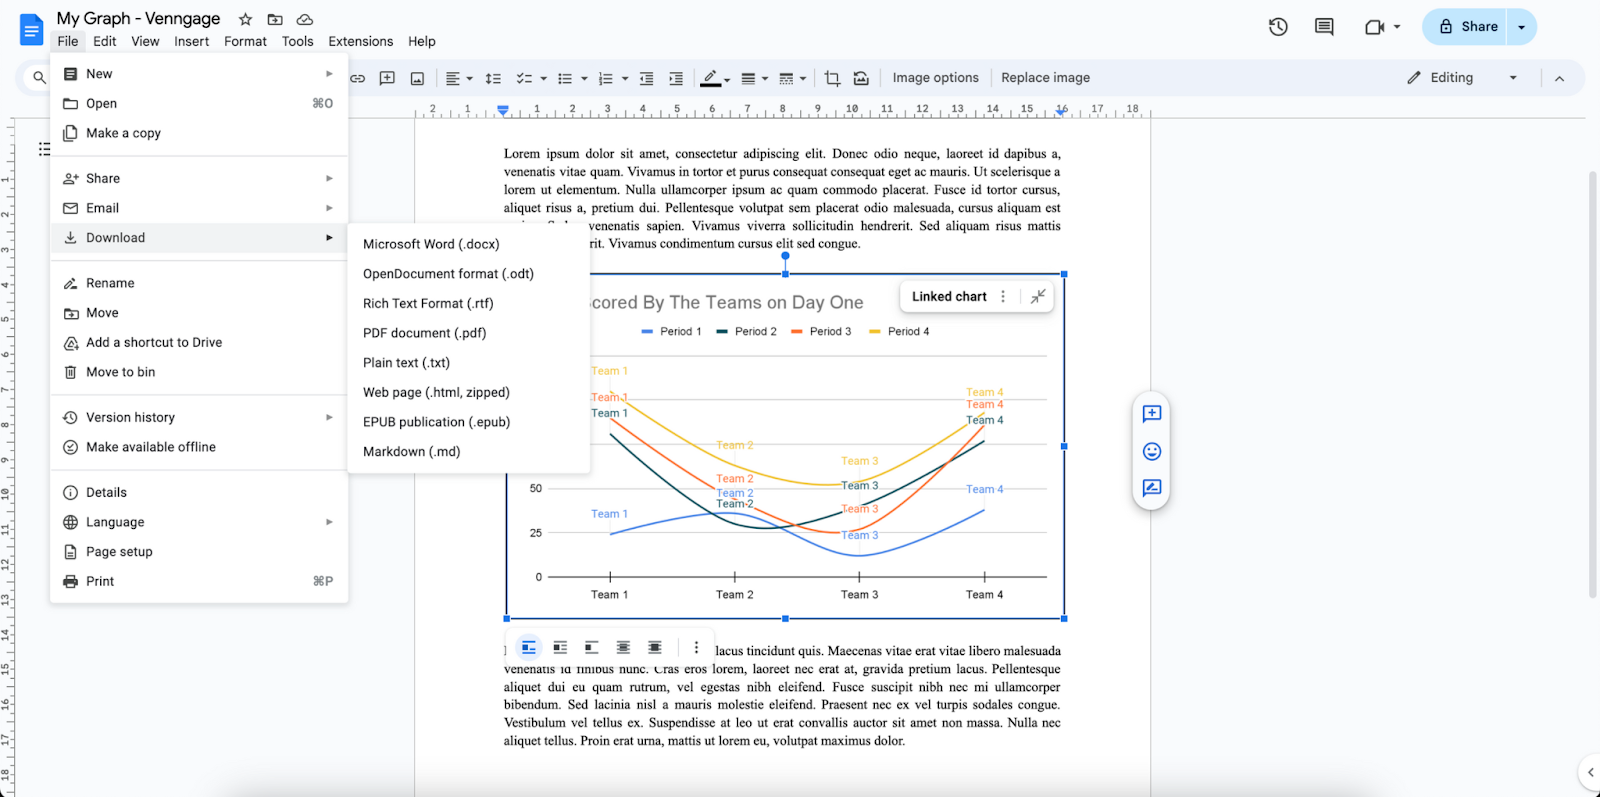Open the Extensions menu
Screen dimensions: 1600x797
[360, 41]
